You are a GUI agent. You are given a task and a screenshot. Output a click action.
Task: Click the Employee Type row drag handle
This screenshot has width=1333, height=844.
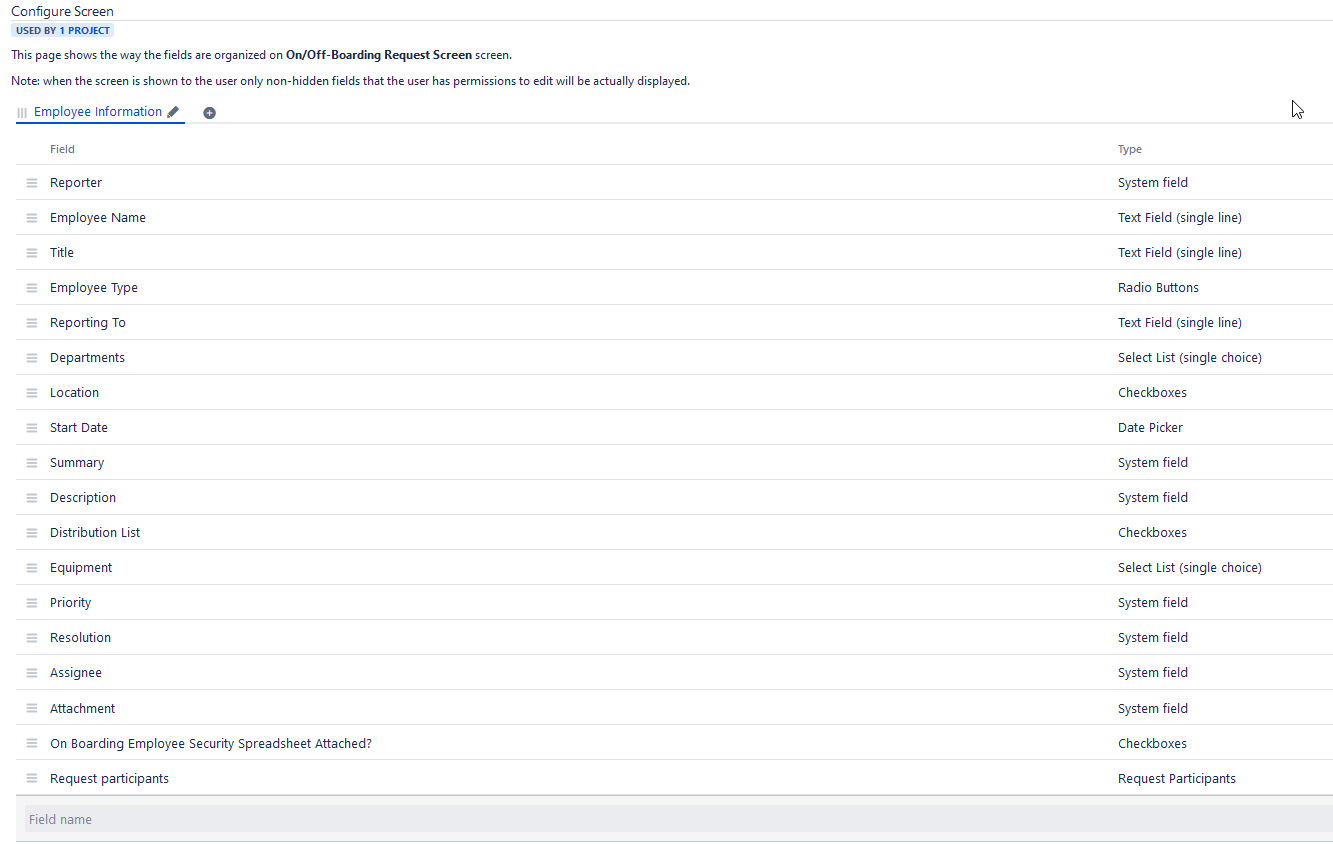point(32,288)
